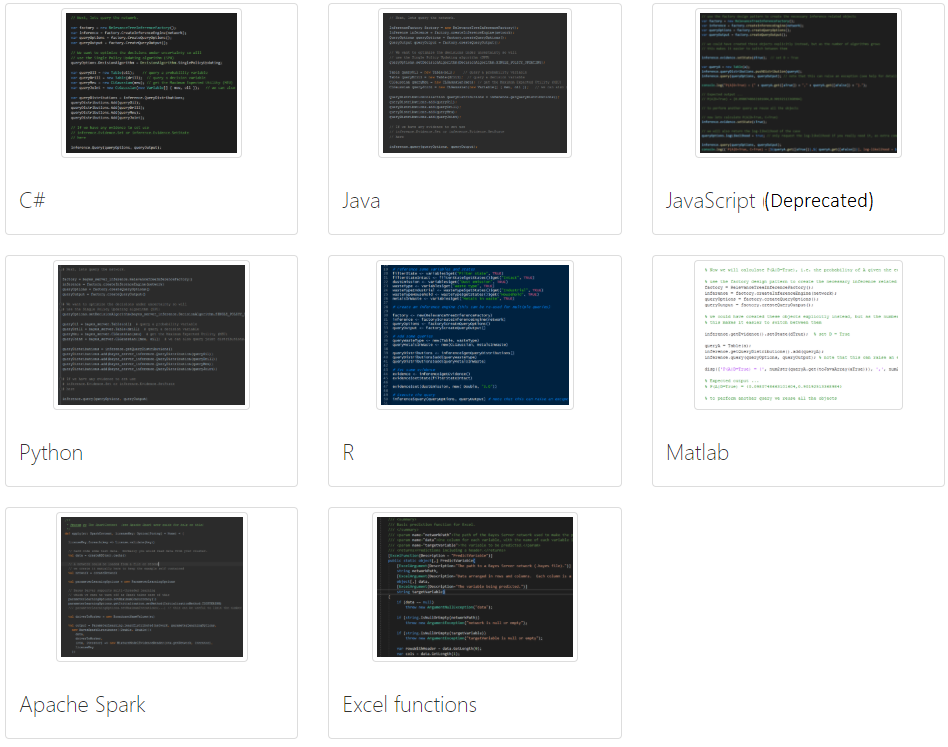Open the Apache Spark sample link
This screenshot has height=747, width=948.
tap(82, 704)
